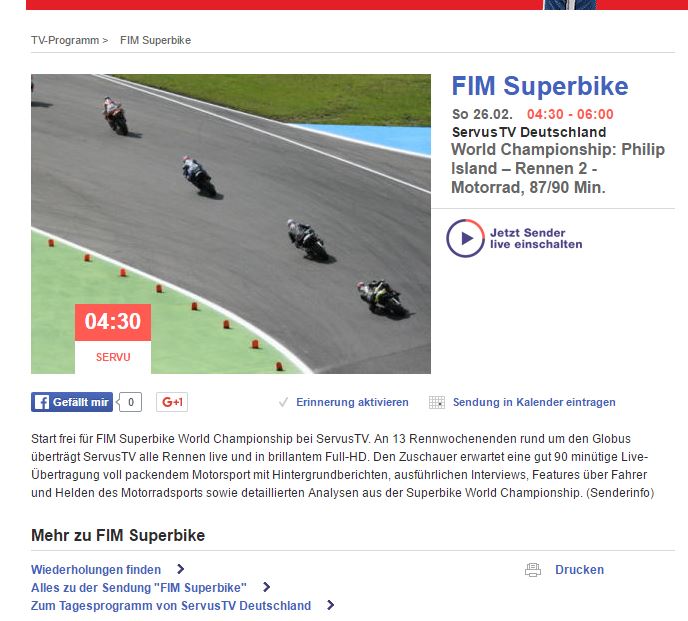Click chevron after 'Alles zu der Sendung'
The image size is (688, 621).
click(x=267, y=588)
